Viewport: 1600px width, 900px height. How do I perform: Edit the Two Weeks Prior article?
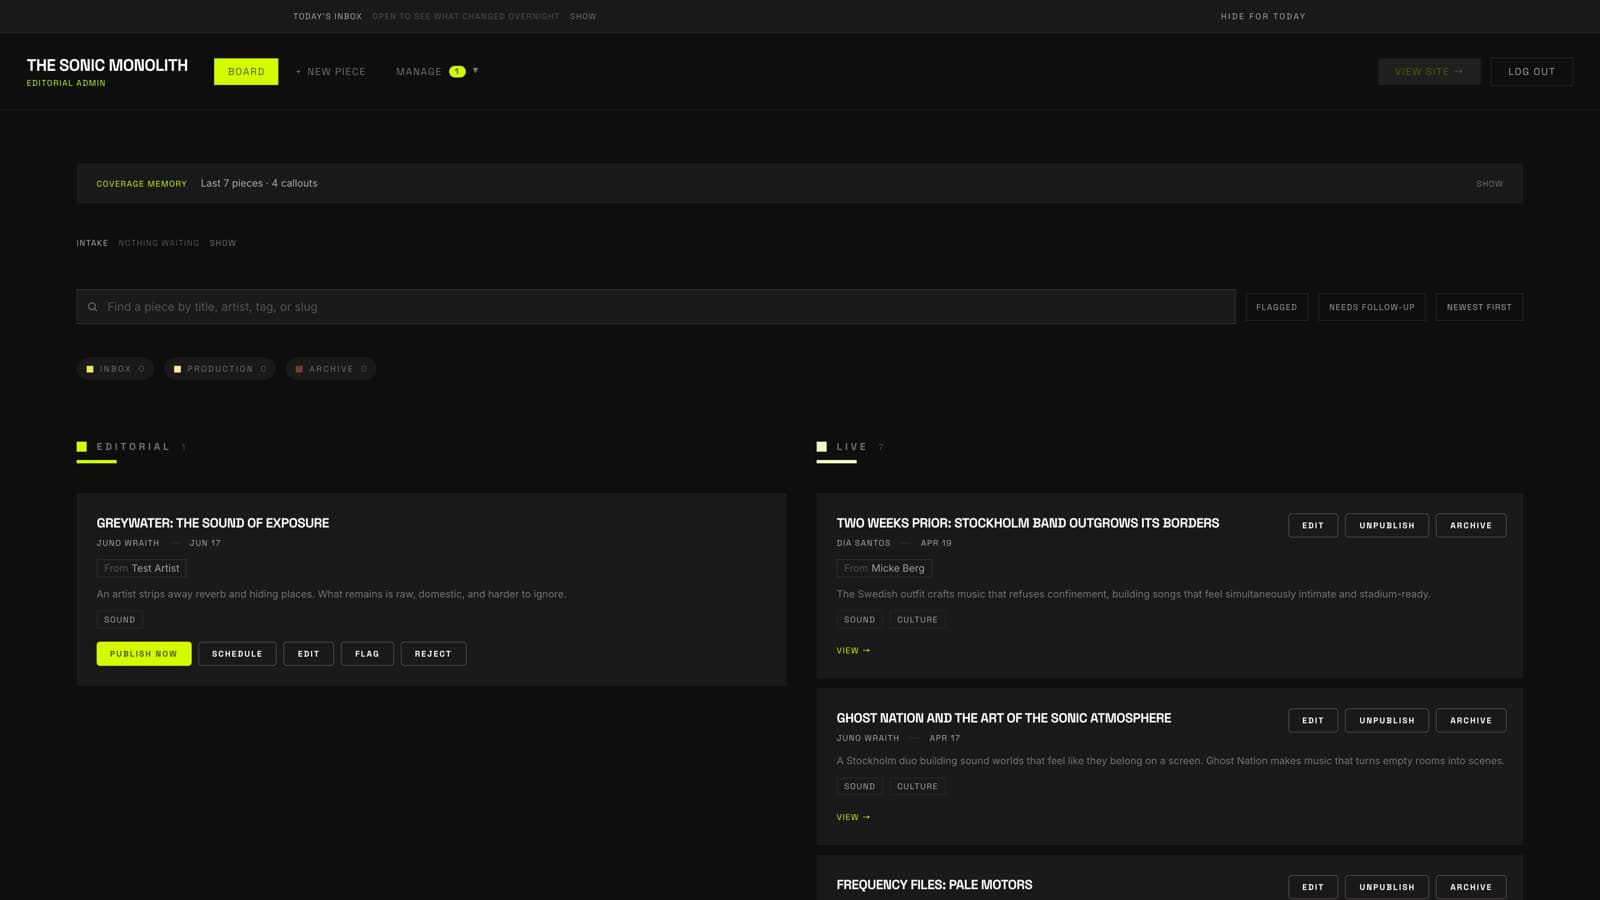pos(1313,525)
